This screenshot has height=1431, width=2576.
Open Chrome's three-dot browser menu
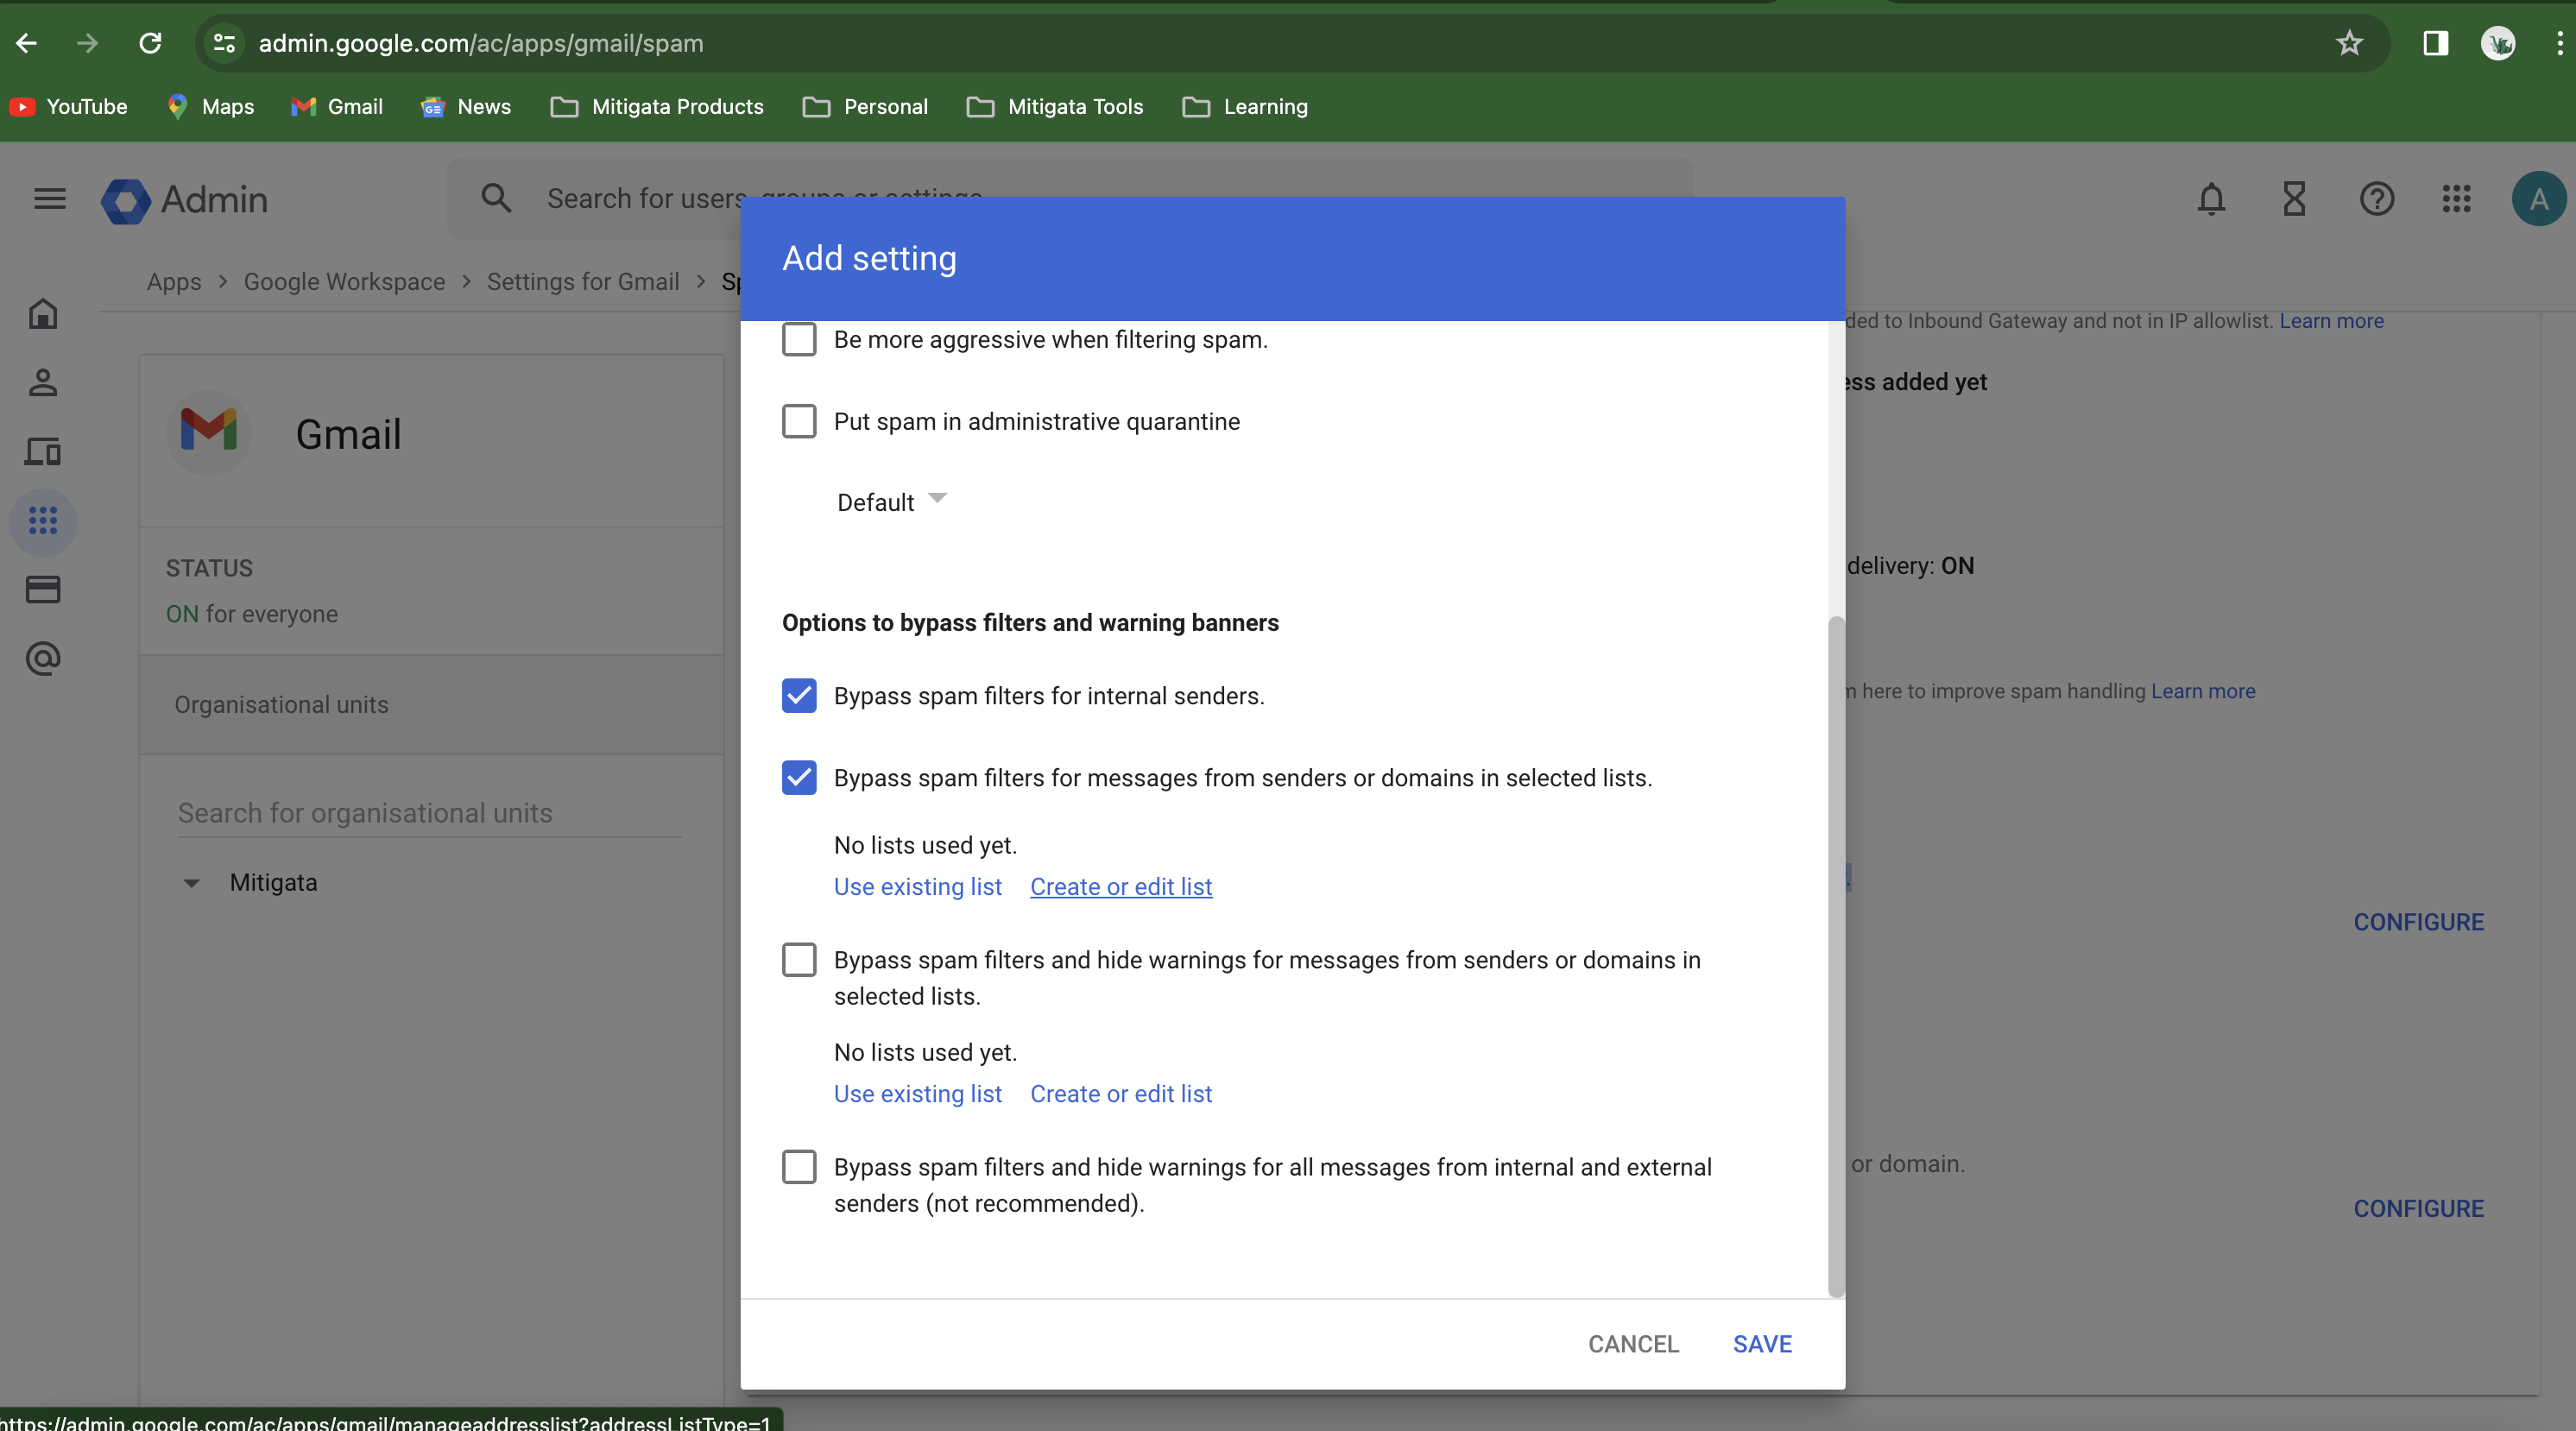click(2558, 43)
